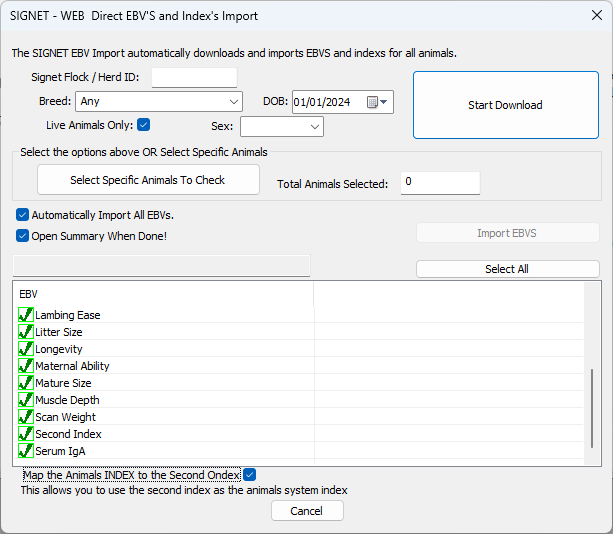Screen dimensions: 613x534
Task: Click the progress bar above EBV list
Action: (x=161, y=266)
